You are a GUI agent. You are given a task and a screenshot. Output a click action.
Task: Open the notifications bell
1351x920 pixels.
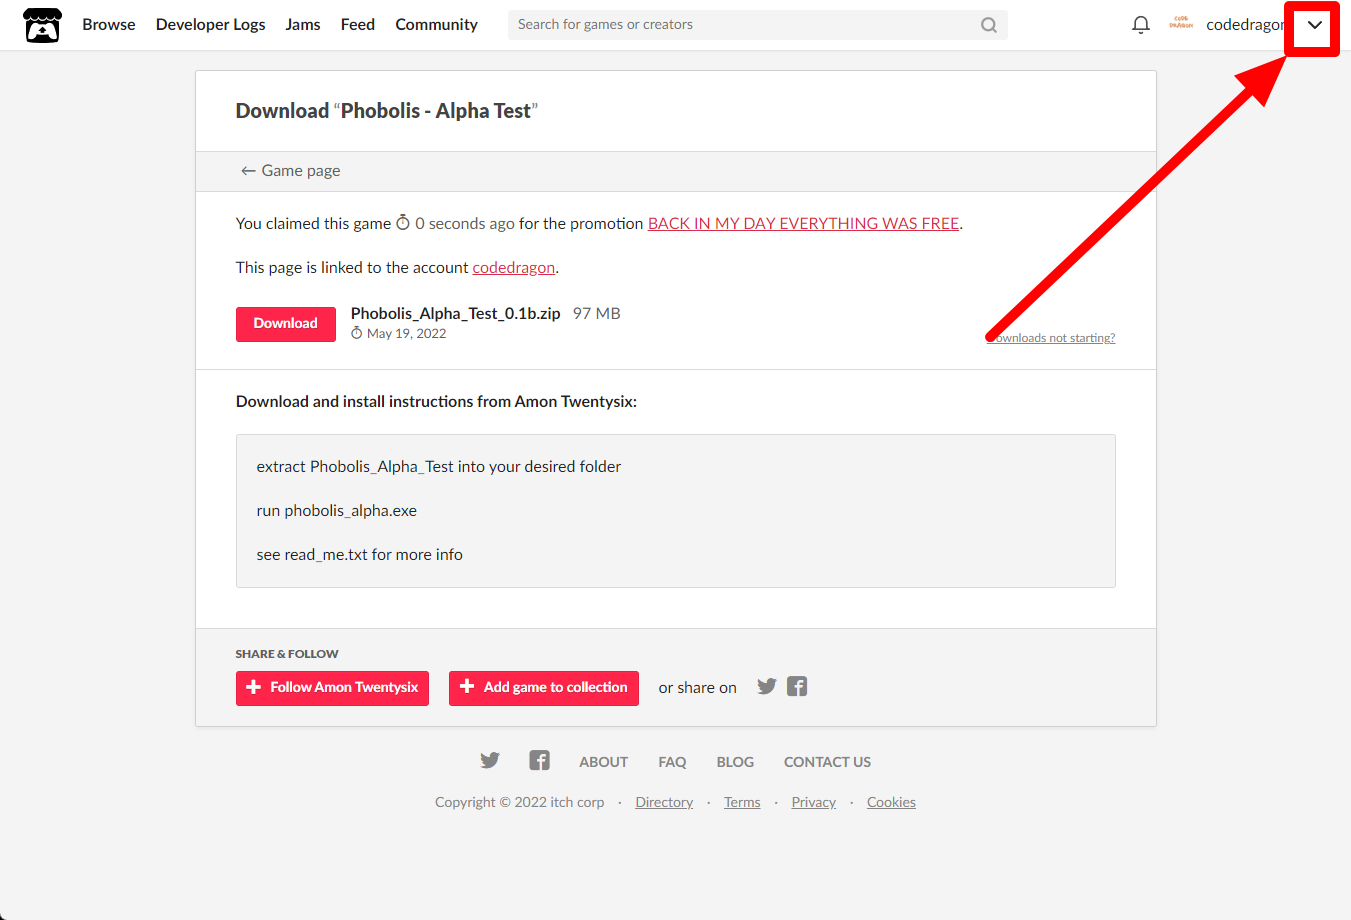(x=1140, y=25)
